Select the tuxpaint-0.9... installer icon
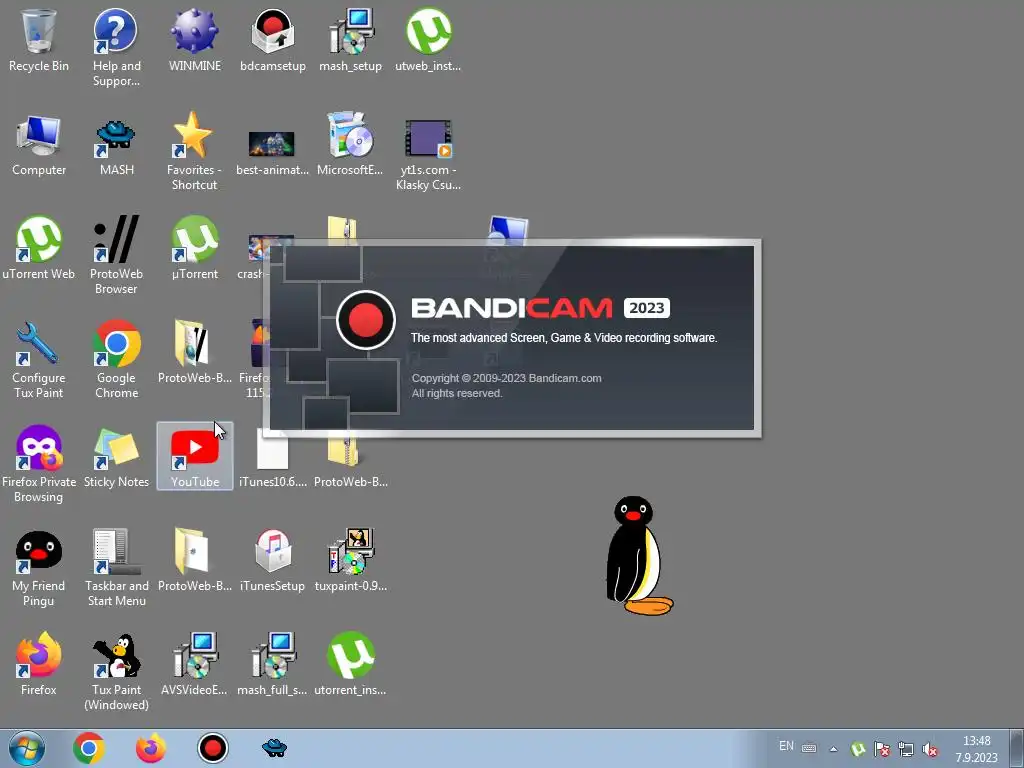The image size is (1024, 768). (x=351, y=560)
